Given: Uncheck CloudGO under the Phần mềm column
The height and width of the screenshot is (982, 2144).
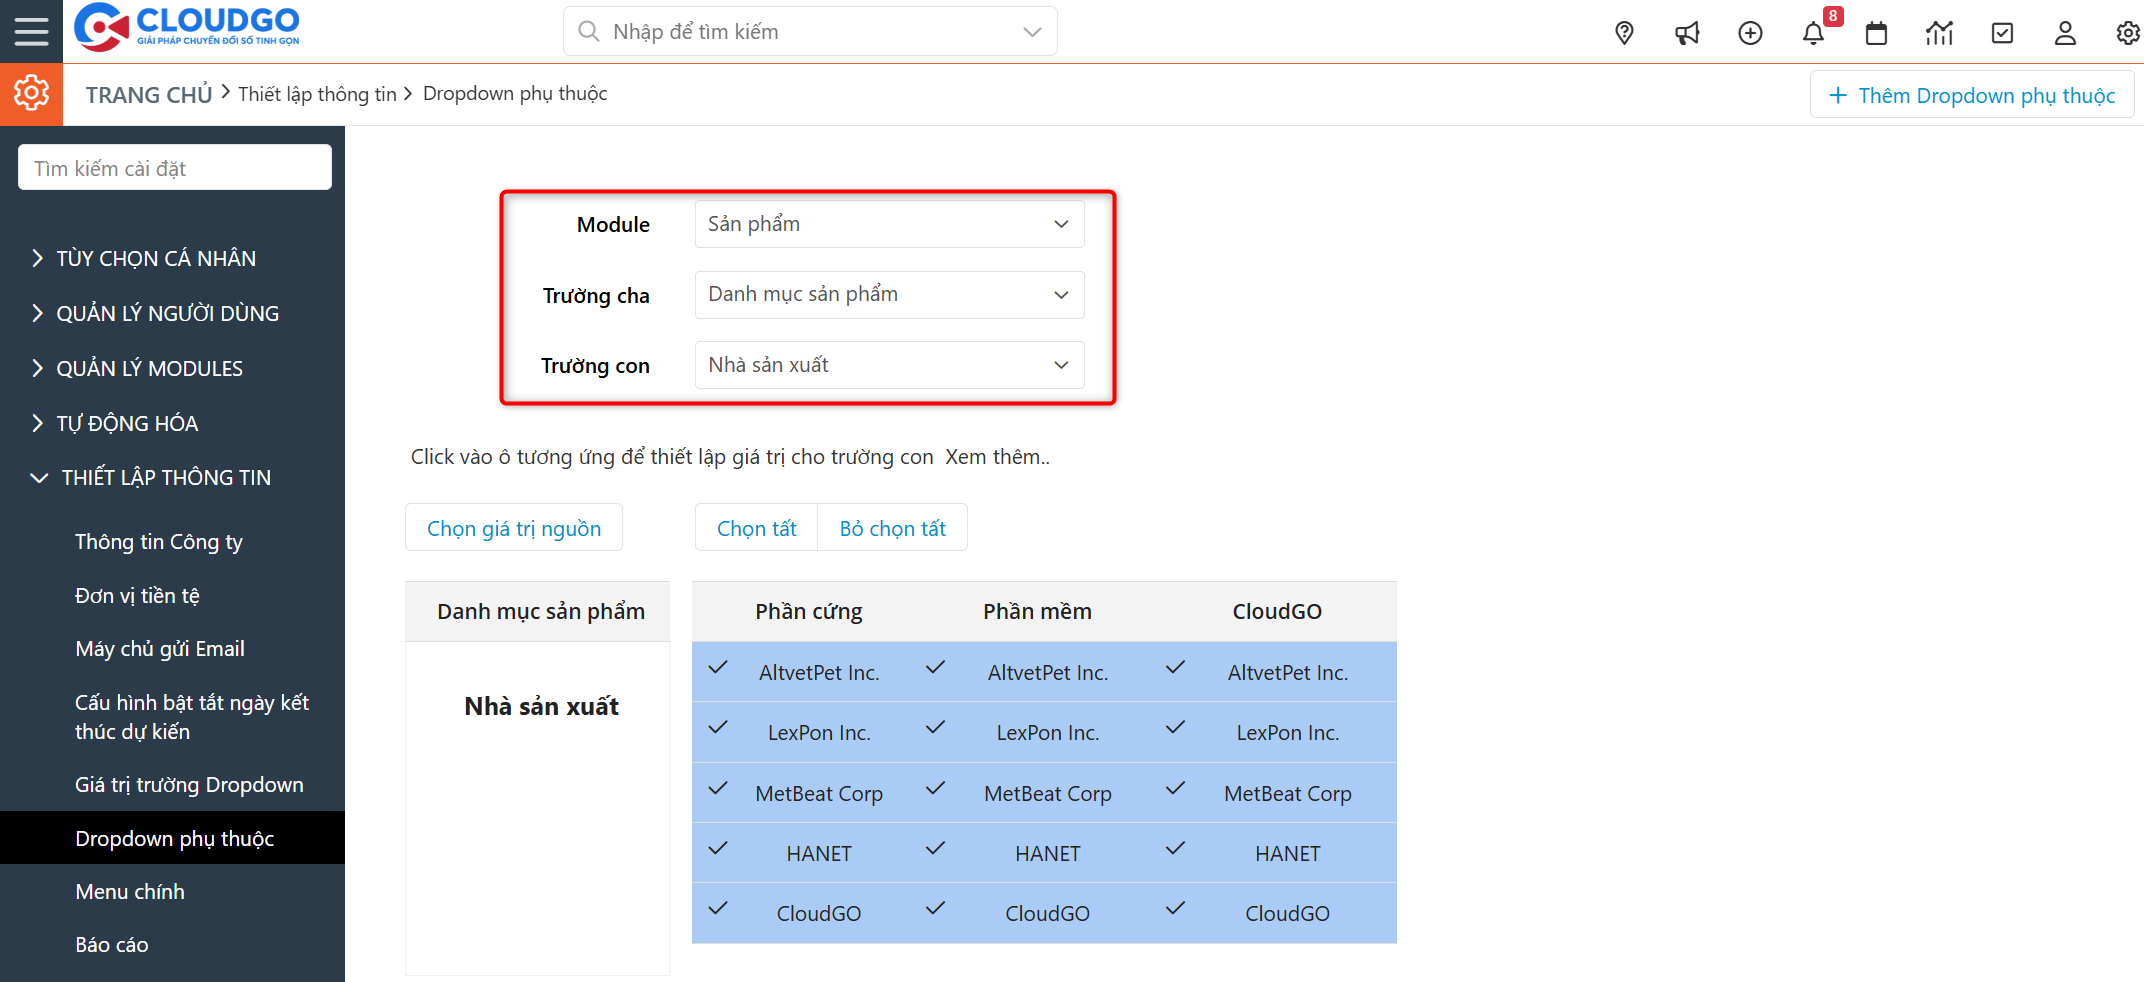Looking at the screenshot, I should pyautogui.click(x=934, y=910).
